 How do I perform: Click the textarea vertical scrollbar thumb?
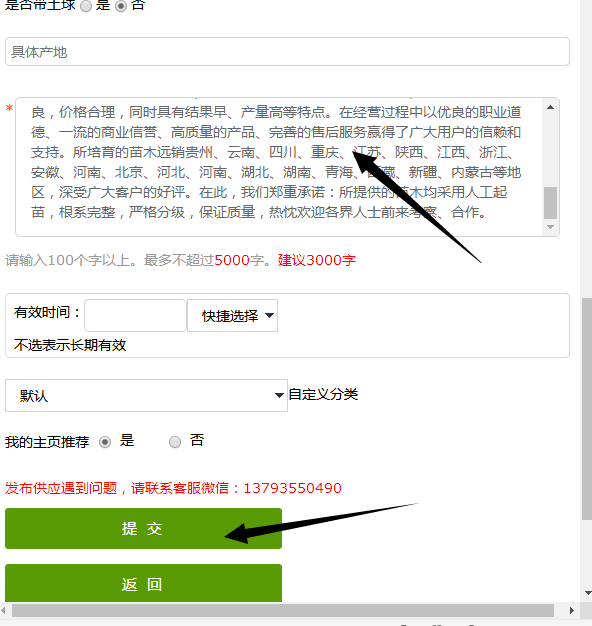point(550,203)
